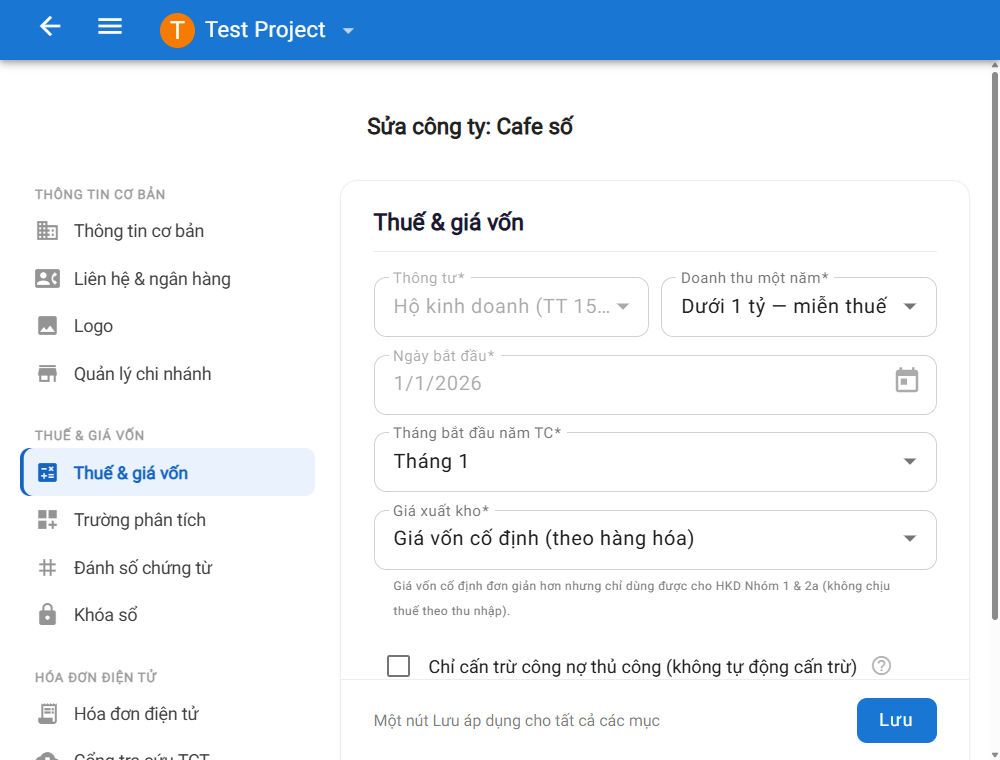The image size is (1000, 760).
Task: Tick the Chỉ cấn trừ công nợ thủ công checkbox
Action: (x=399, y=666)
